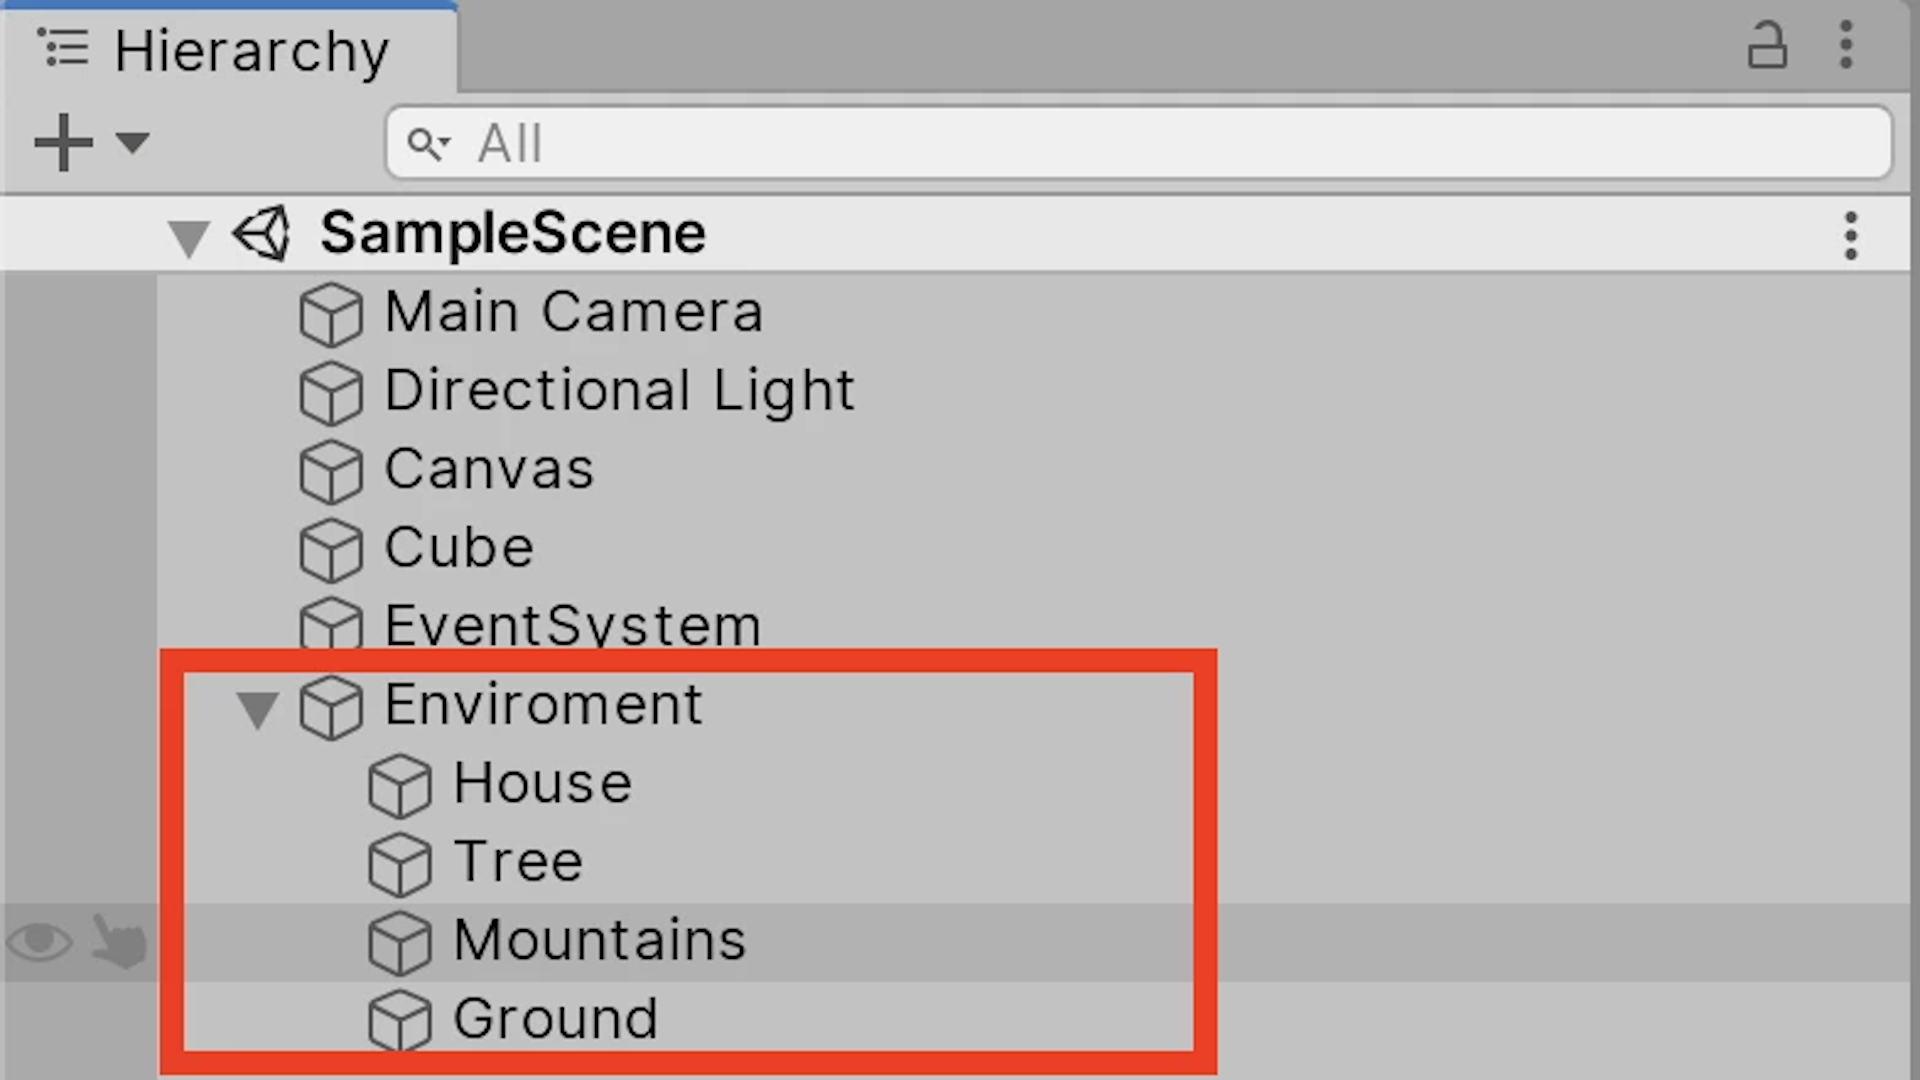Click the House object cube icon
This screenshot has width=1920, height=1080.
pos(400,785)
